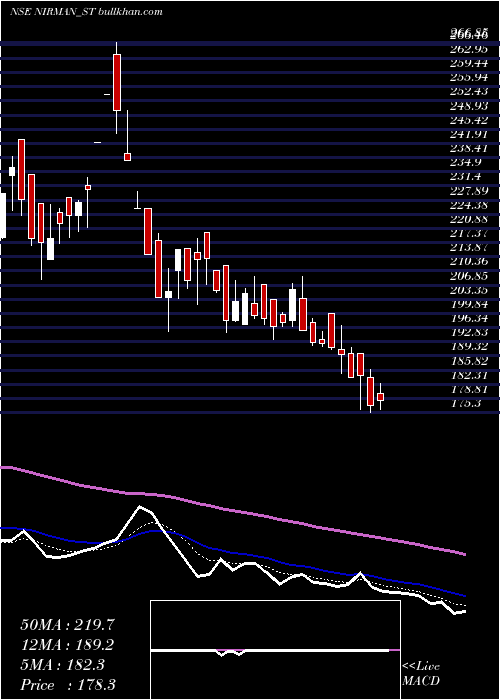The width and height of the screenshot is (500, 700).
Task: Click the 185.82 price axis label
Action: (x=468, y=361)
